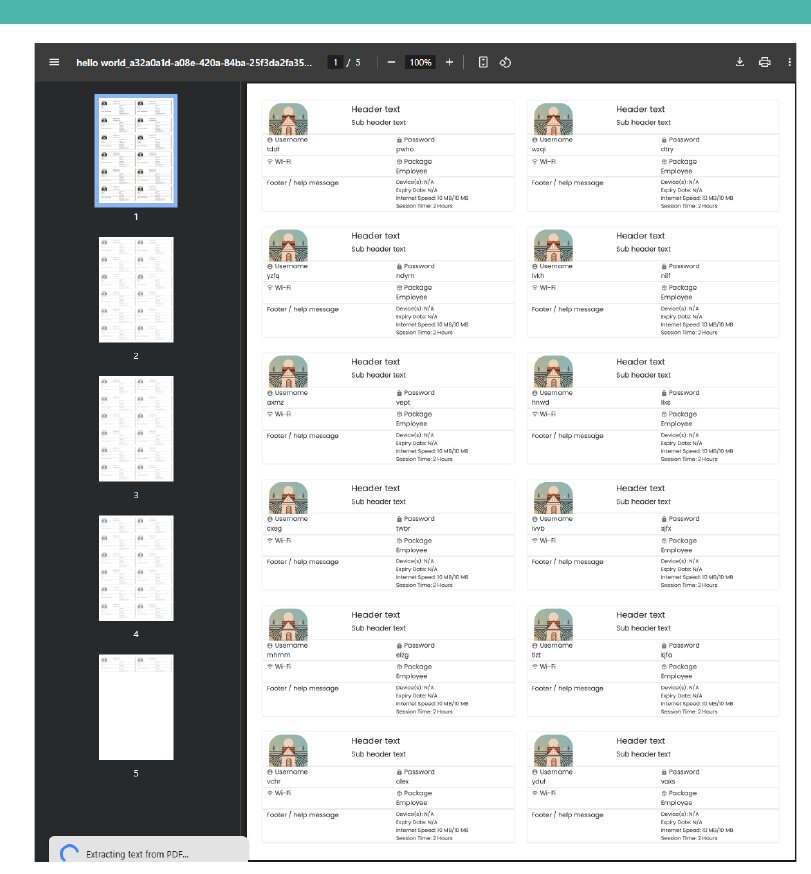This screenshot has width=811, height=874.
Task: Open the more actions three-dot menu
Action: pyautogui.click(x=789, y=62)
